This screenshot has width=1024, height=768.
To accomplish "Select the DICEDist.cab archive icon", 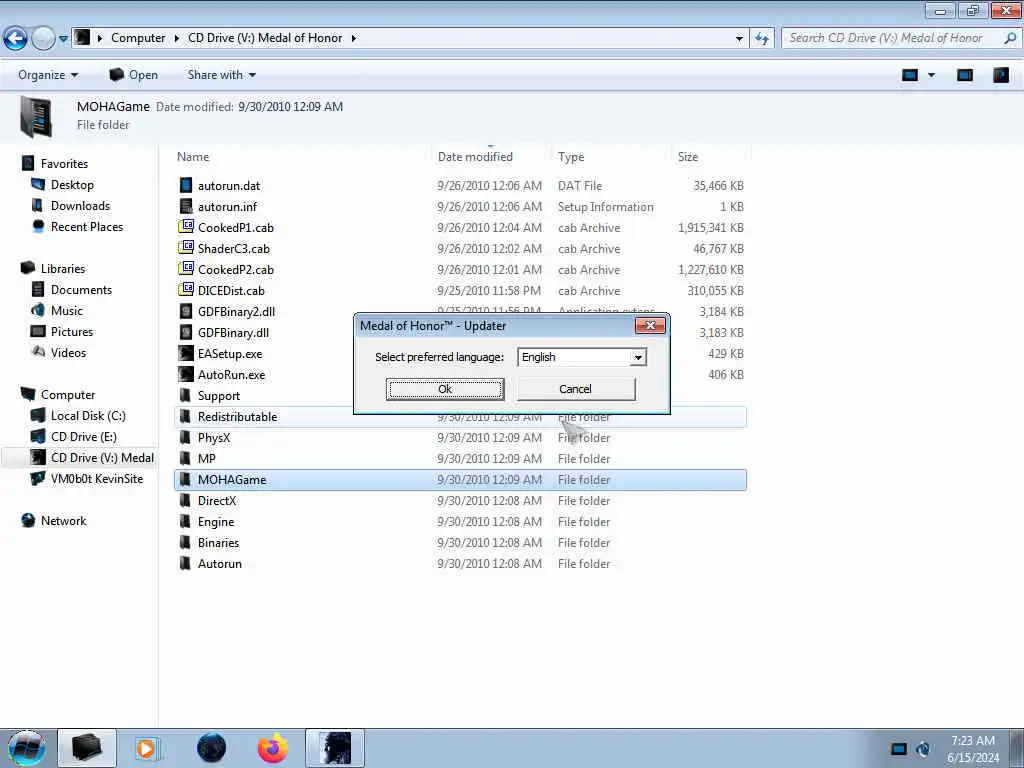I will [186, 290].
